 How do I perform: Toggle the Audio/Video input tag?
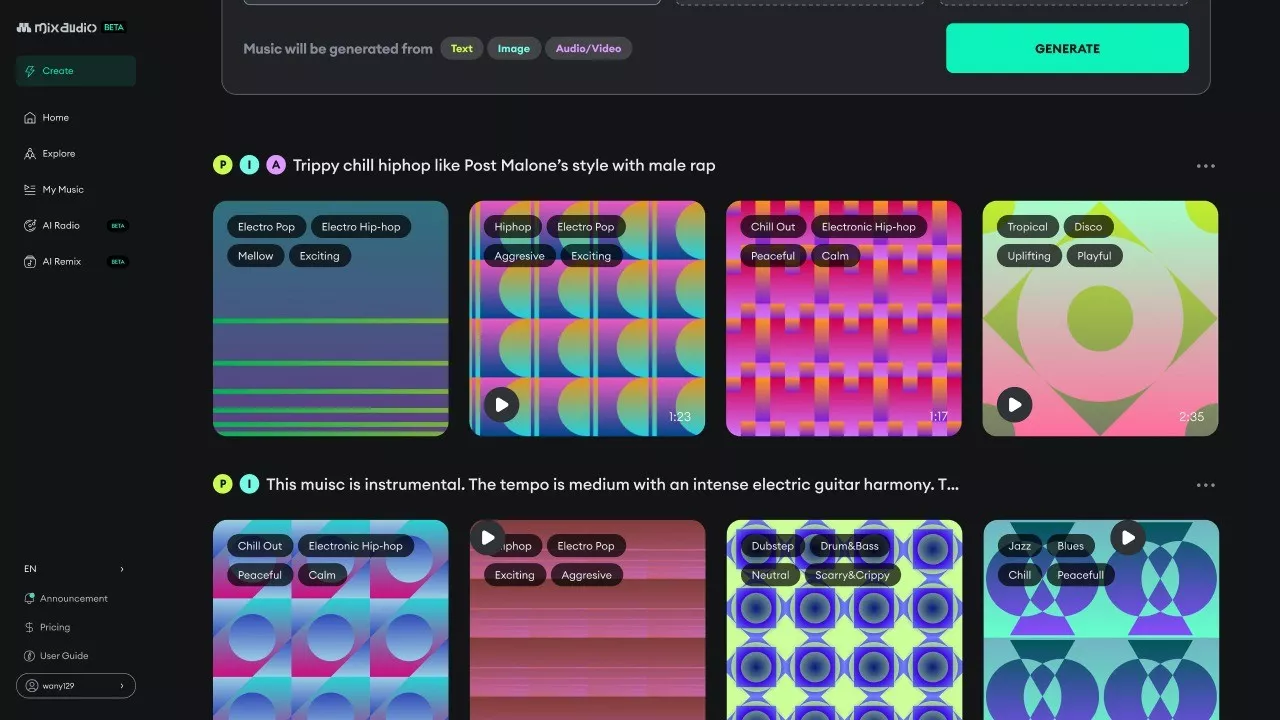[588, 49]
